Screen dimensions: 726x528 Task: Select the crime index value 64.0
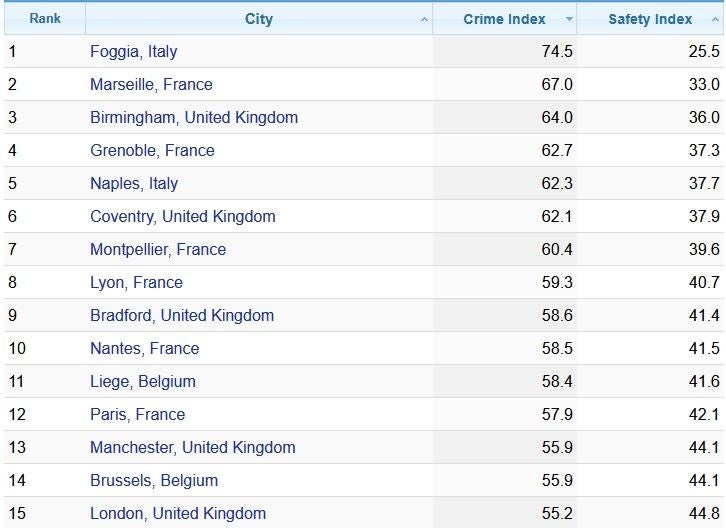(x=557, y=118)
